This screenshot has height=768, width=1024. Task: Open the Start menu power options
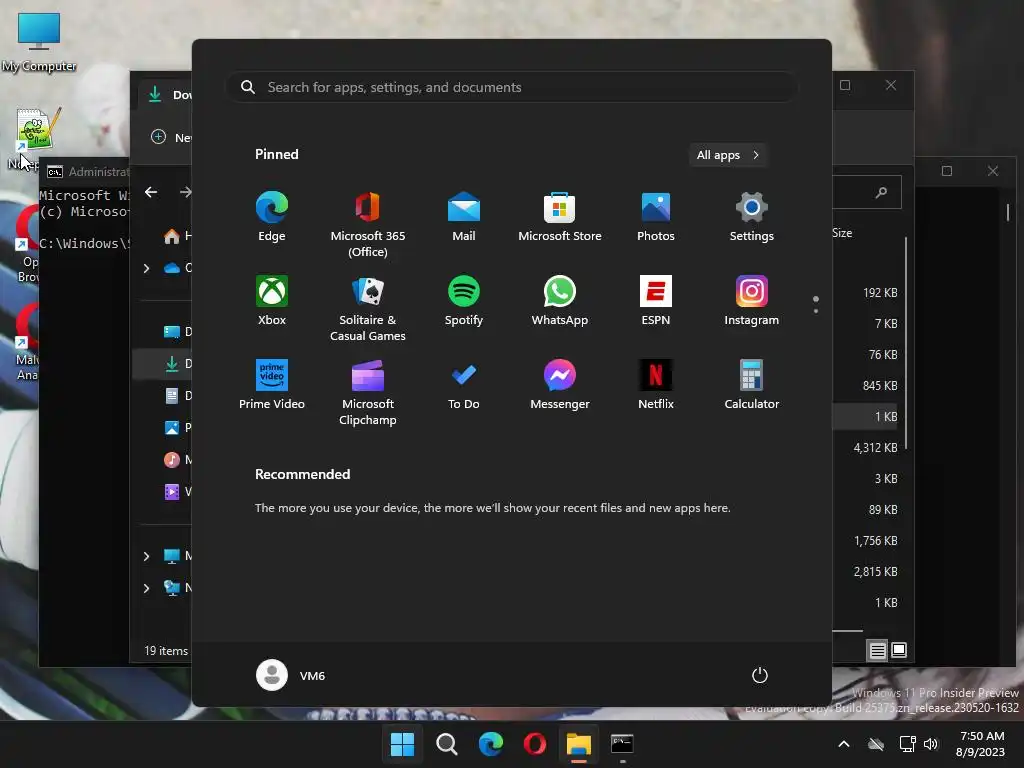pyautogui.click(x=760, y=675)
